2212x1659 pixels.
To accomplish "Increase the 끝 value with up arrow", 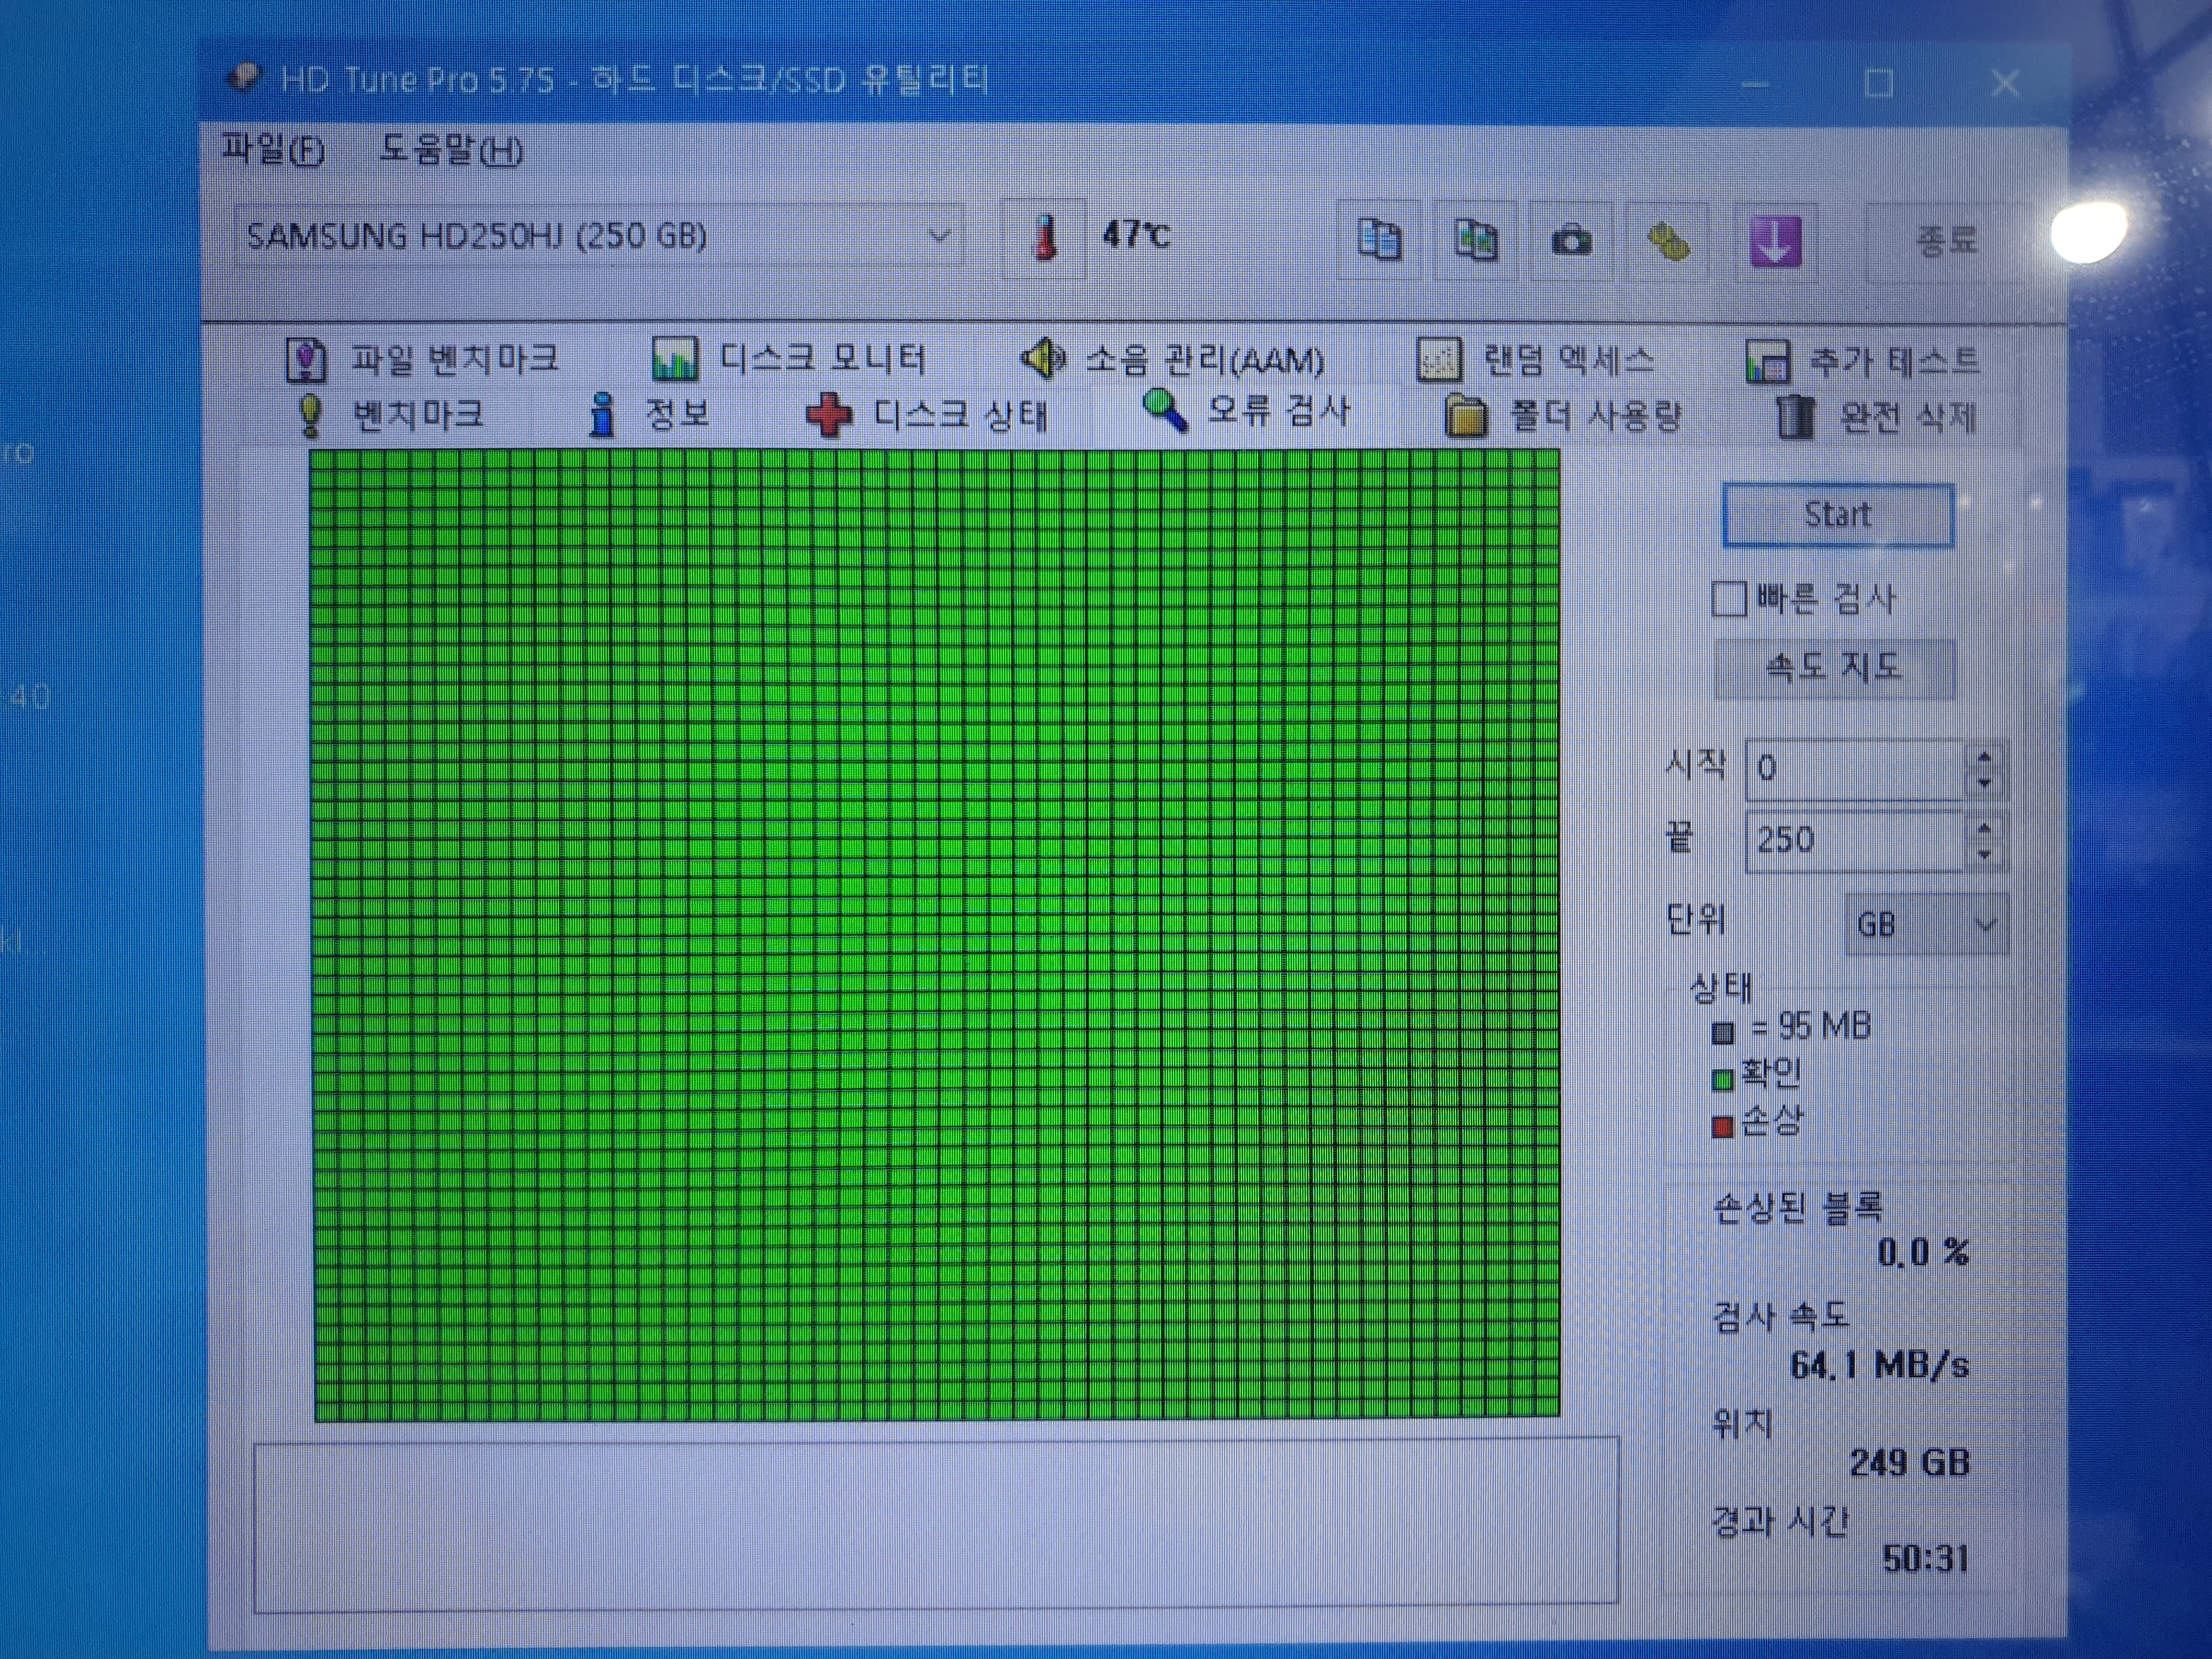I will pyautogui.click(x=1985, y=828).
